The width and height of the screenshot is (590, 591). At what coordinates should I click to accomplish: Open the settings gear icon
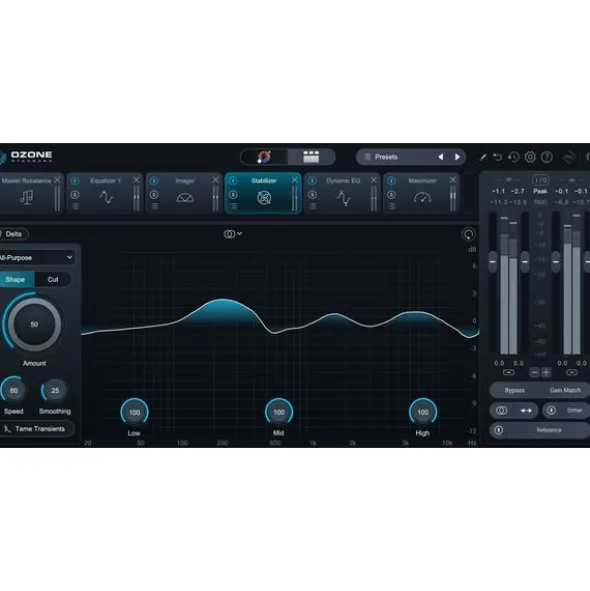(x=530, y=157)
